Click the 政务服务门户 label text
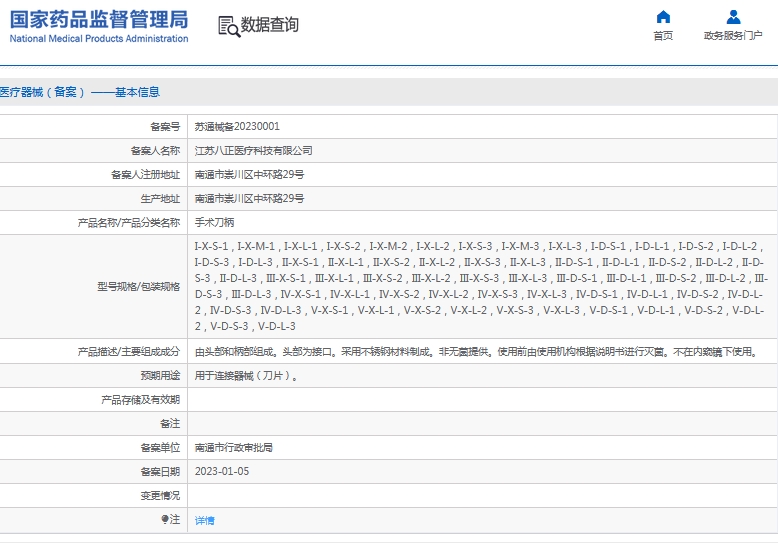The width and height of the screenshot is (778, 543). click(x=733, y=36)
